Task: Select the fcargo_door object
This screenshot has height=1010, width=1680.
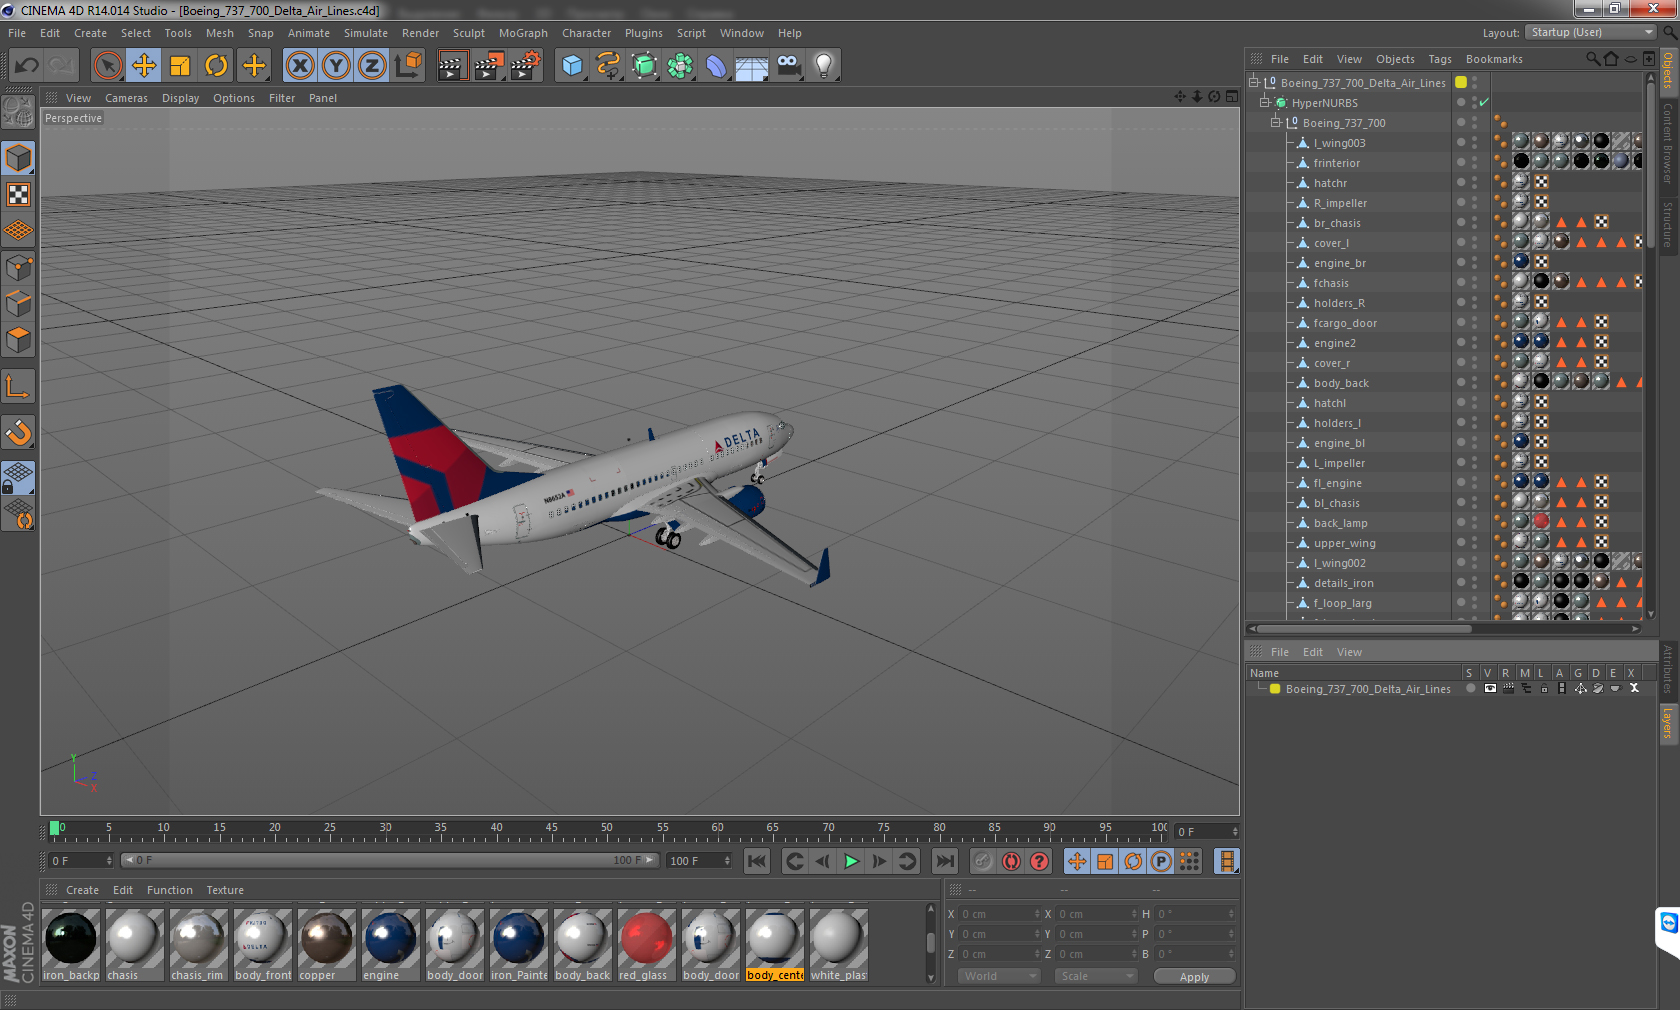Action: click(1345, 323)
